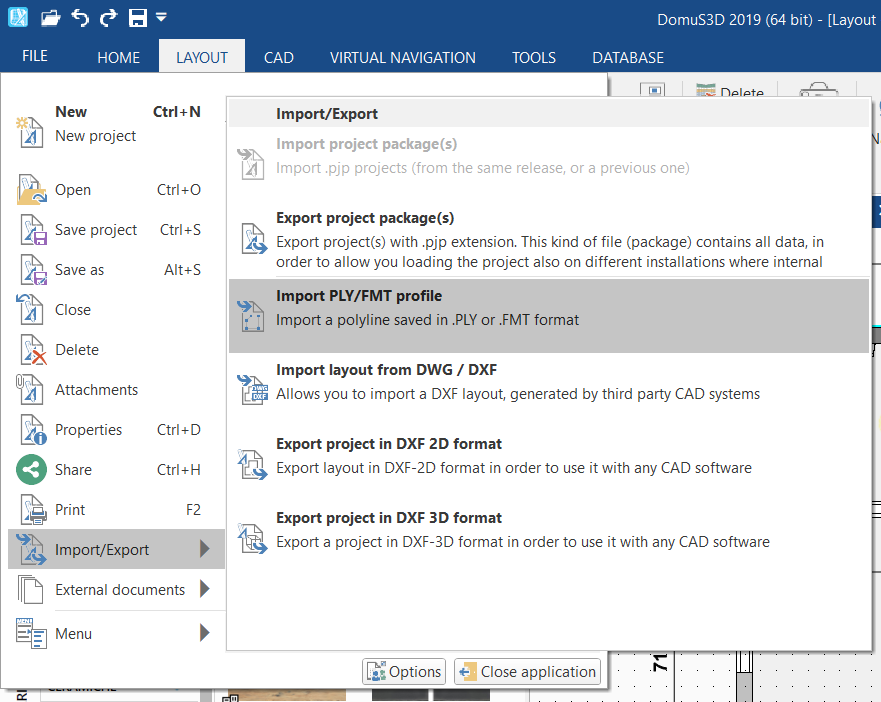
Task: Switch to the CAD tab
Action: pyautogui.click(x=279, y=57)
